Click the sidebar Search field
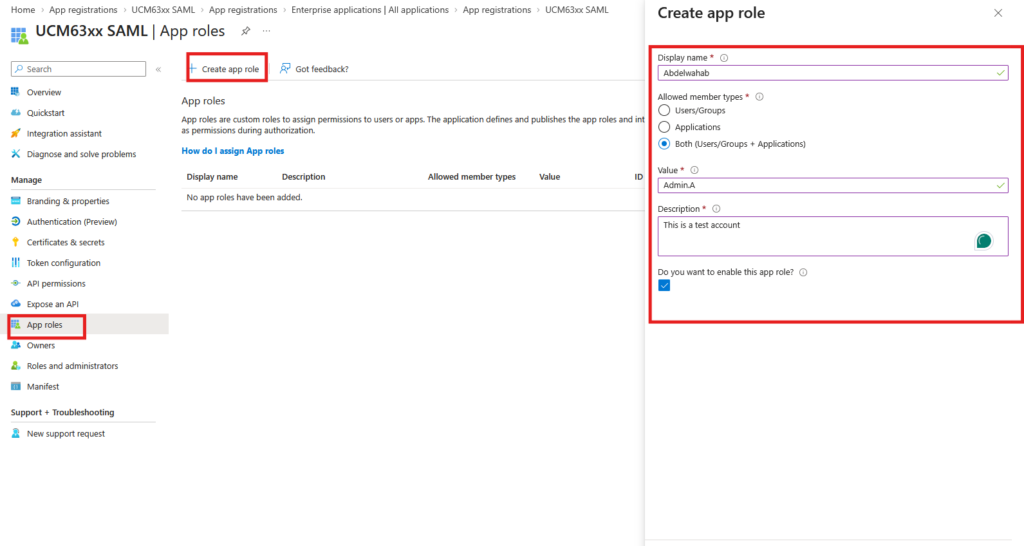 (x=78, y=69)
